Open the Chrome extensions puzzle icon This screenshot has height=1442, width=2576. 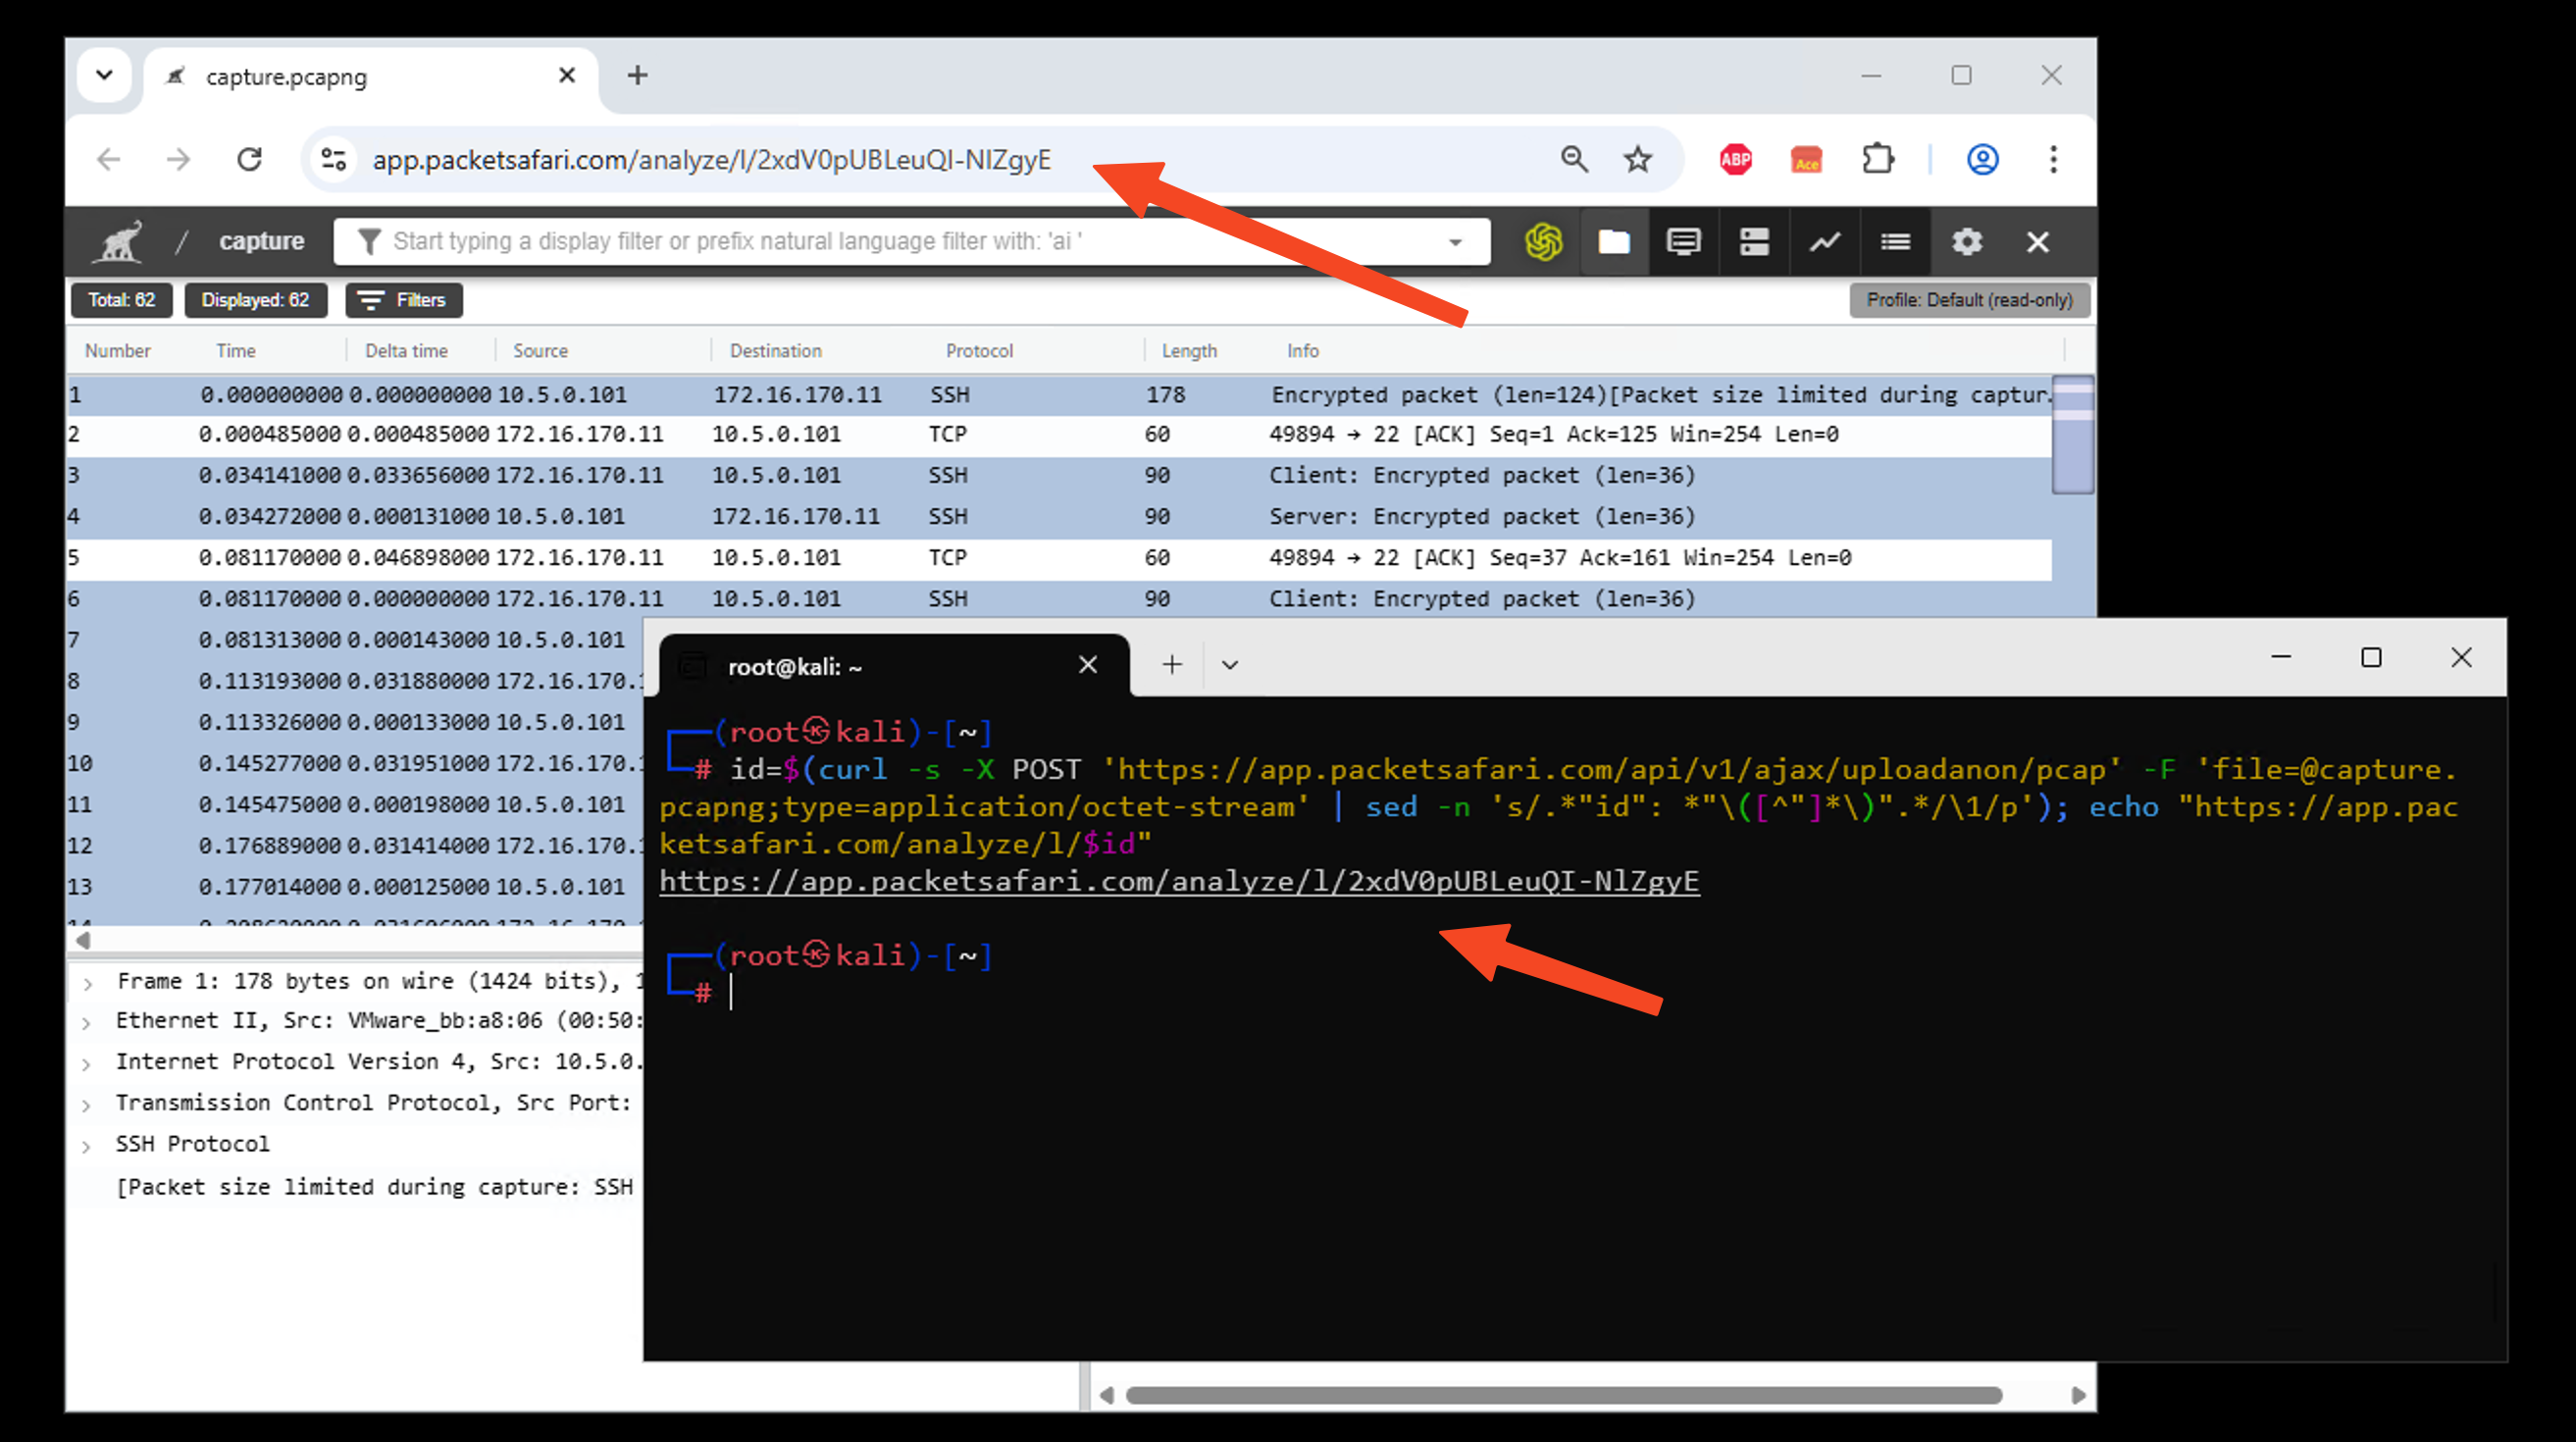(x=1878, y=159)
